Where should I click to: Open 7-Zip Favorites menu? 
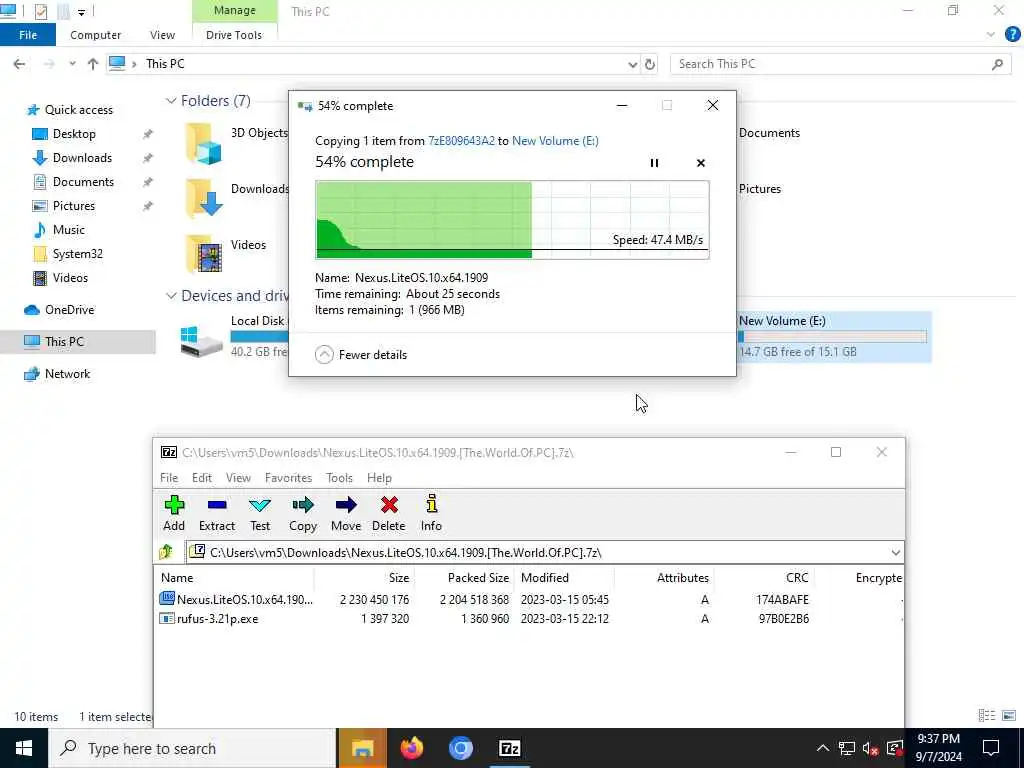click(x=288, y=478)
